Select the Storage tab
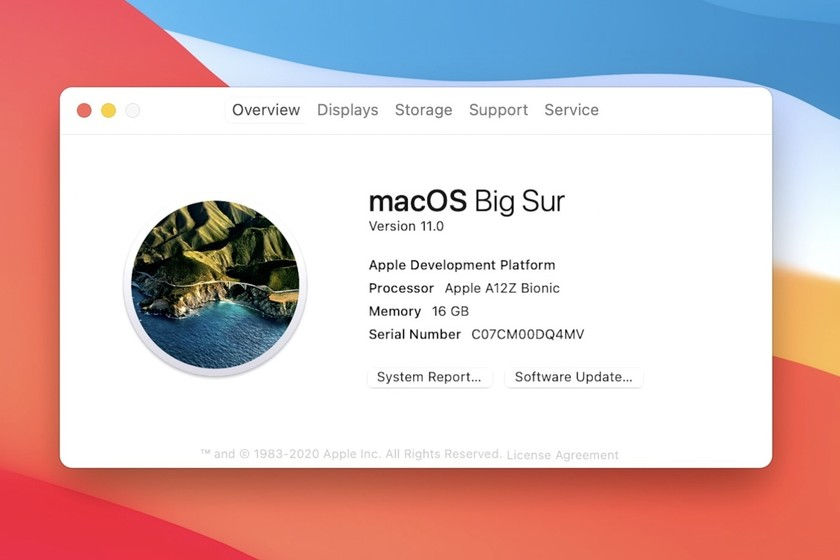The image size is (840, 560). [423, 110]
